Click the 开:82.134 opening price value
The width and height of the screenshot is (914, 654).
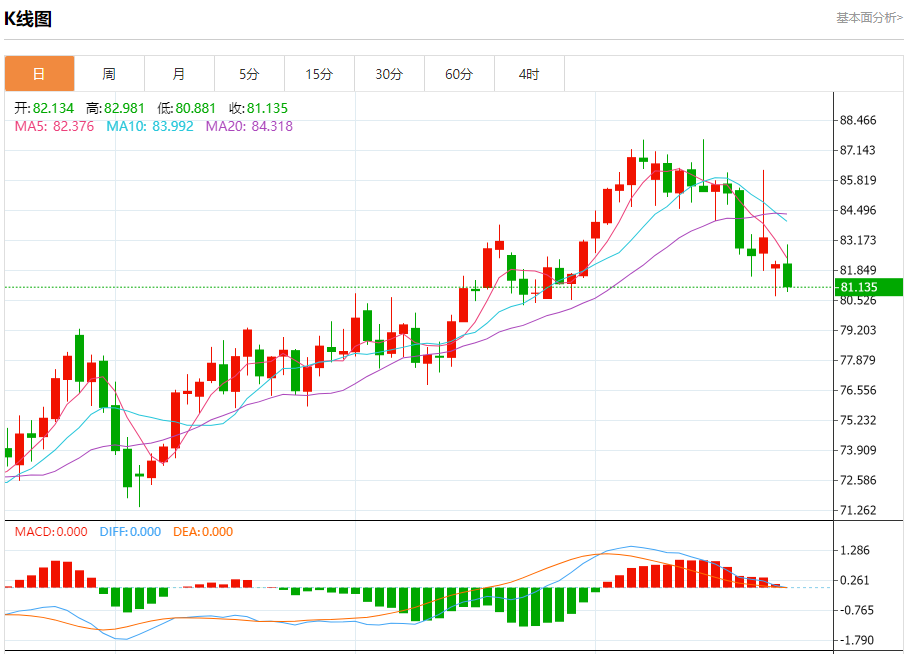coord(44,108)
